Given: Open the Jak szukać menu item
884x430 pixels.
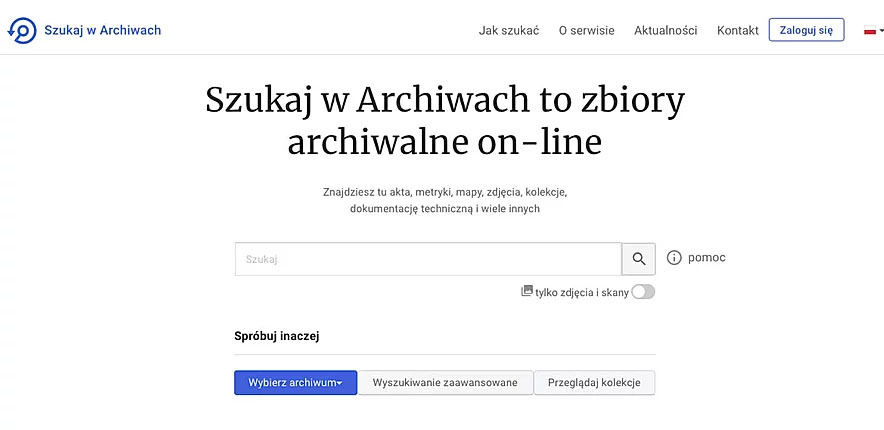Looking at the screenshot, I should 509,30.
